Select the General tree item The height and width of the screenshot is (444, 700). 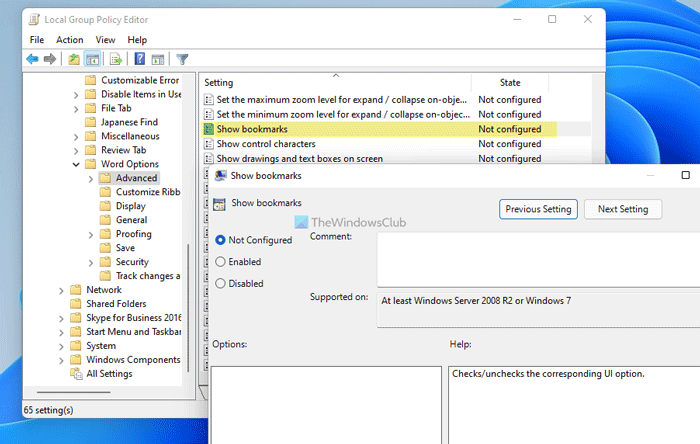point(131,220)
